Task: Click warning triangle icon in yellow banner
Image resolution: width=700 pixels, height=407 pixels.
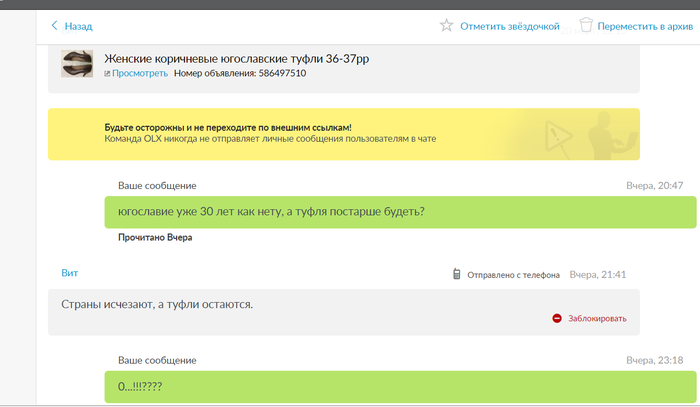Action: [x=558, y=136]
